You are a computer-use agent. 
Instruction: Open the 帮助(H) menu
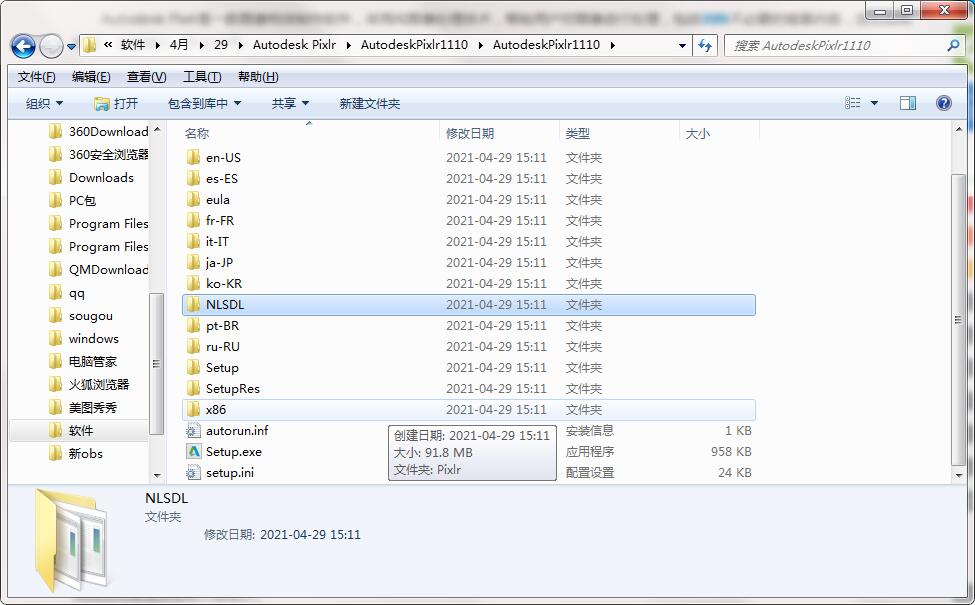point(258,76)
